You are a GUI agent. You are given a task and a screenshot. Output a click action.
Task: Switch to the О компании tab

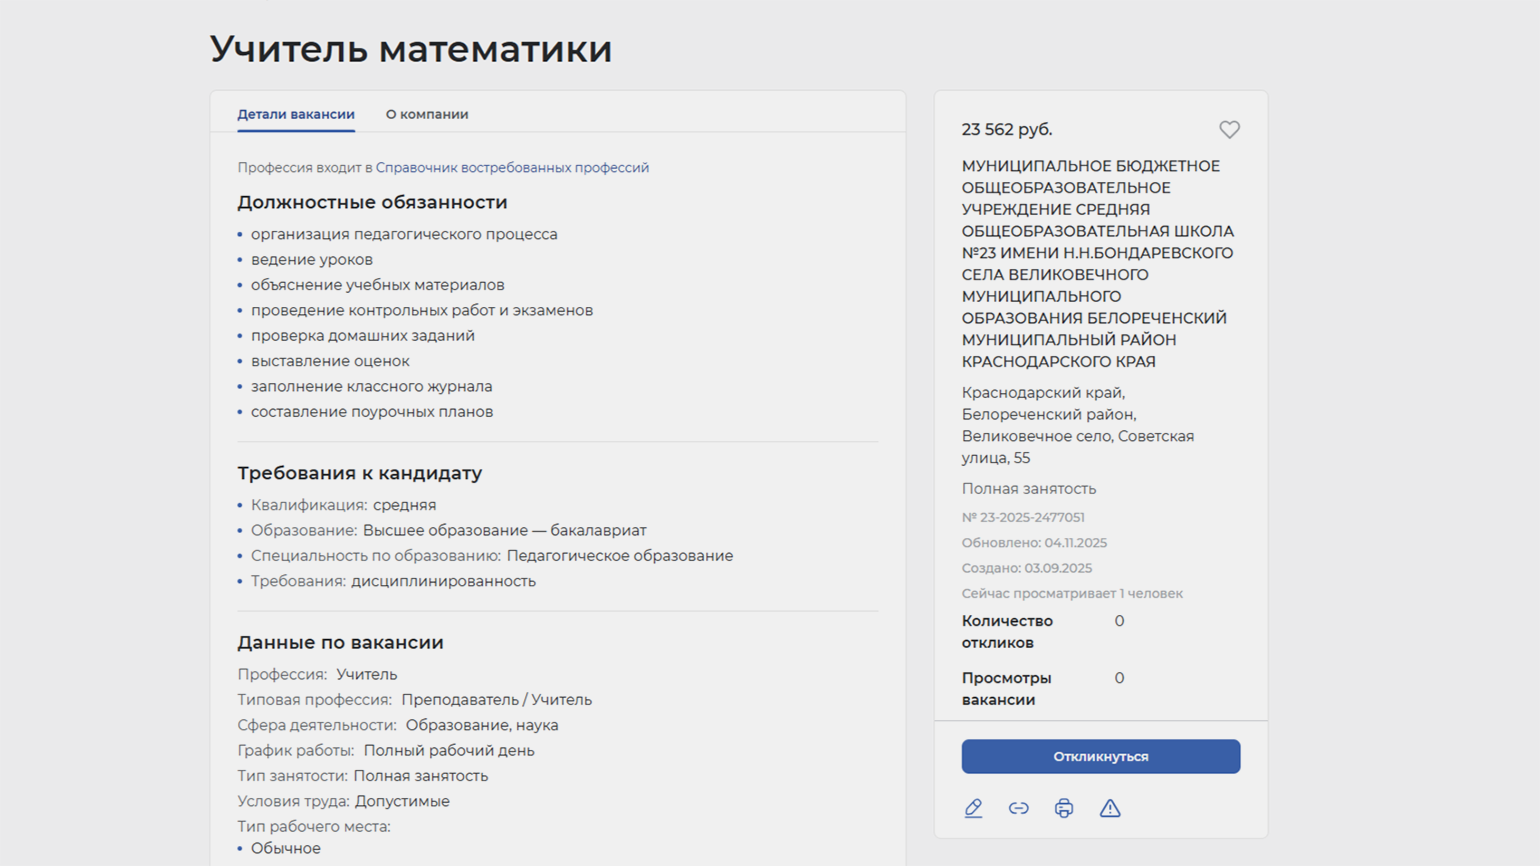pyautogui.click(x=427, y=114)
